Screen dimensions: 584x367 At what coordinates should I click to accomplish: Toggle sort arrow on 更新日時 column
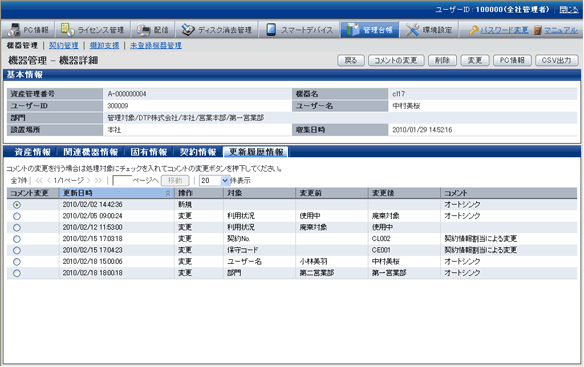(168, 193)
